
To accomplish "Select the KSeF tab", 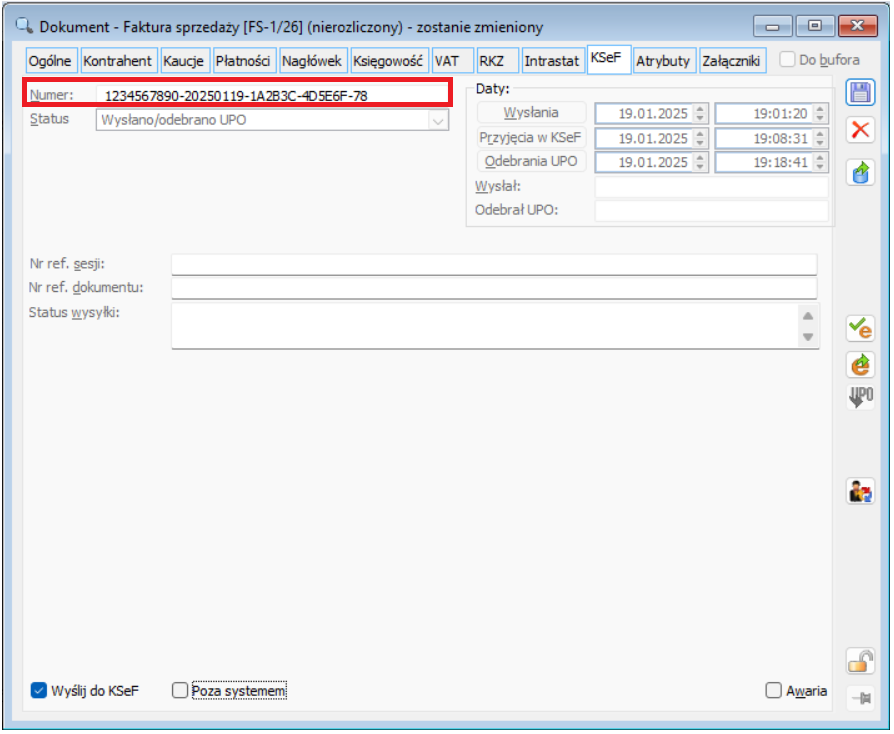I will 608,59.
